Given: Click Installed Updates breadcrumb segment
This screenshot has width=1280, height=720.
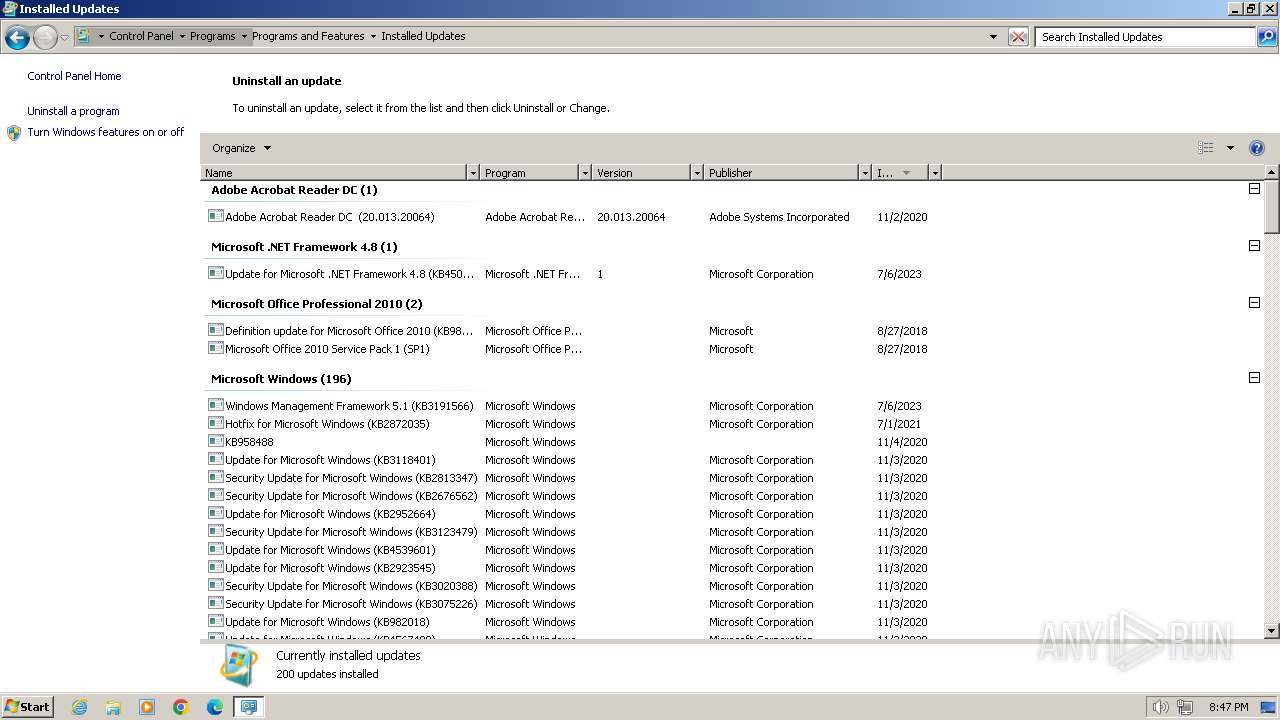Looking at the screenshot, I should pyautogui.click(x=423, y=36).
